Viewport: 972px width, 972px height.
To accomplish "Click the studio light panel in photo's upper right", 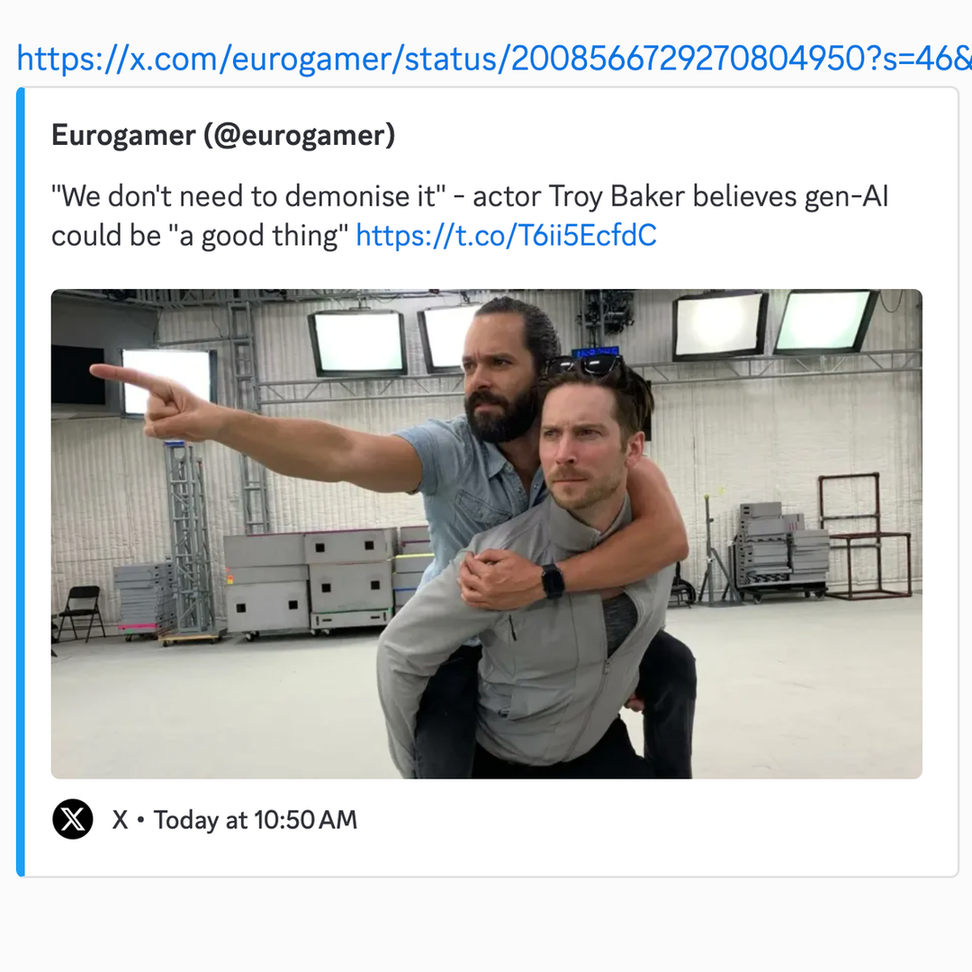I will coord(824,321).
